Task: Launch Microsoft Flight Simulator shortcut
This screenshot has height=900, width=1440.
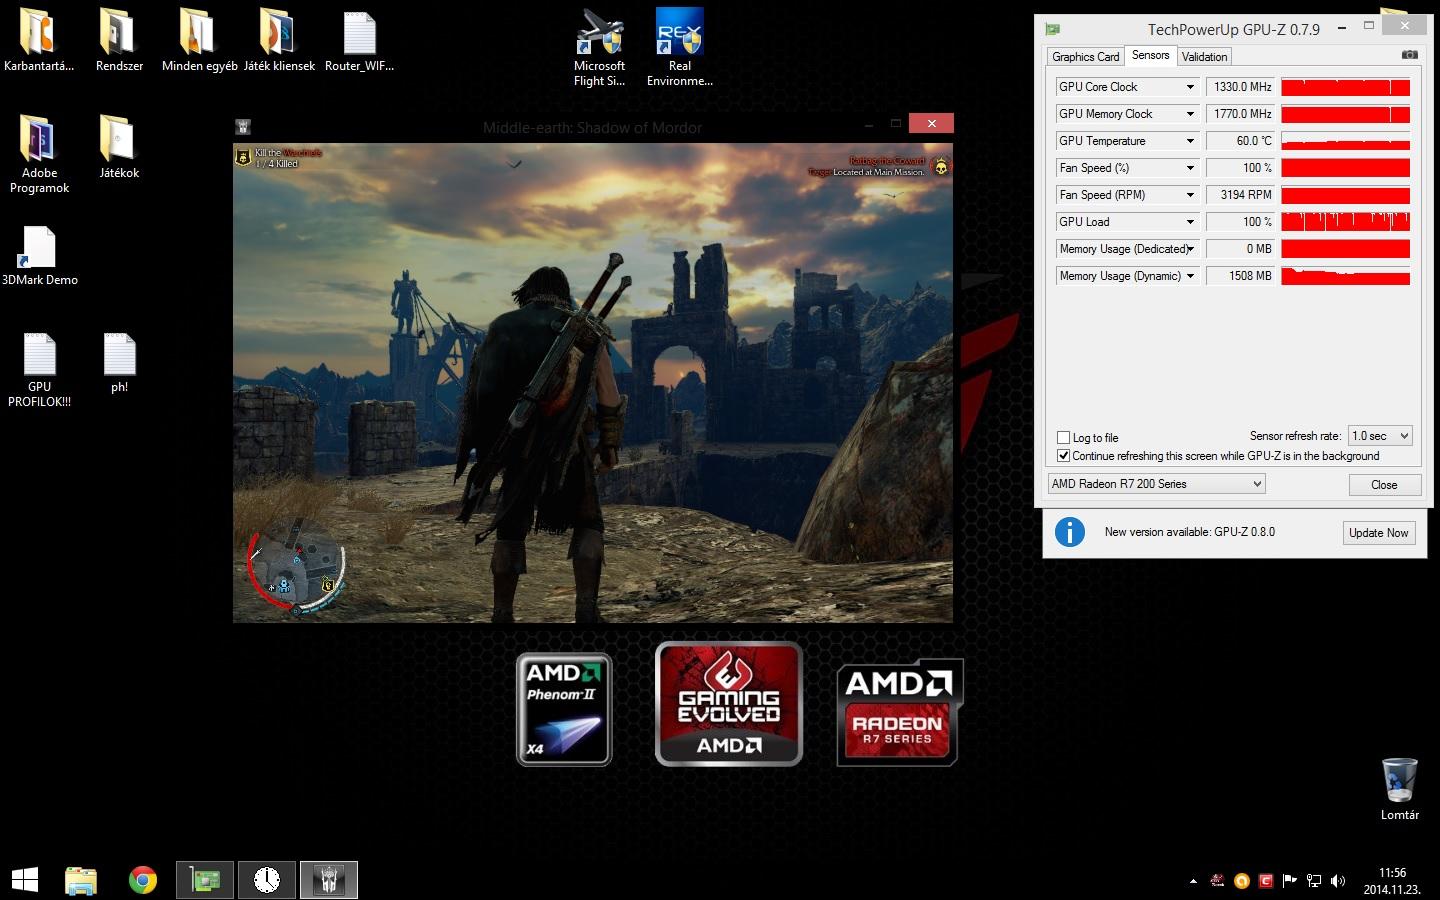Action: coord(599,47)
